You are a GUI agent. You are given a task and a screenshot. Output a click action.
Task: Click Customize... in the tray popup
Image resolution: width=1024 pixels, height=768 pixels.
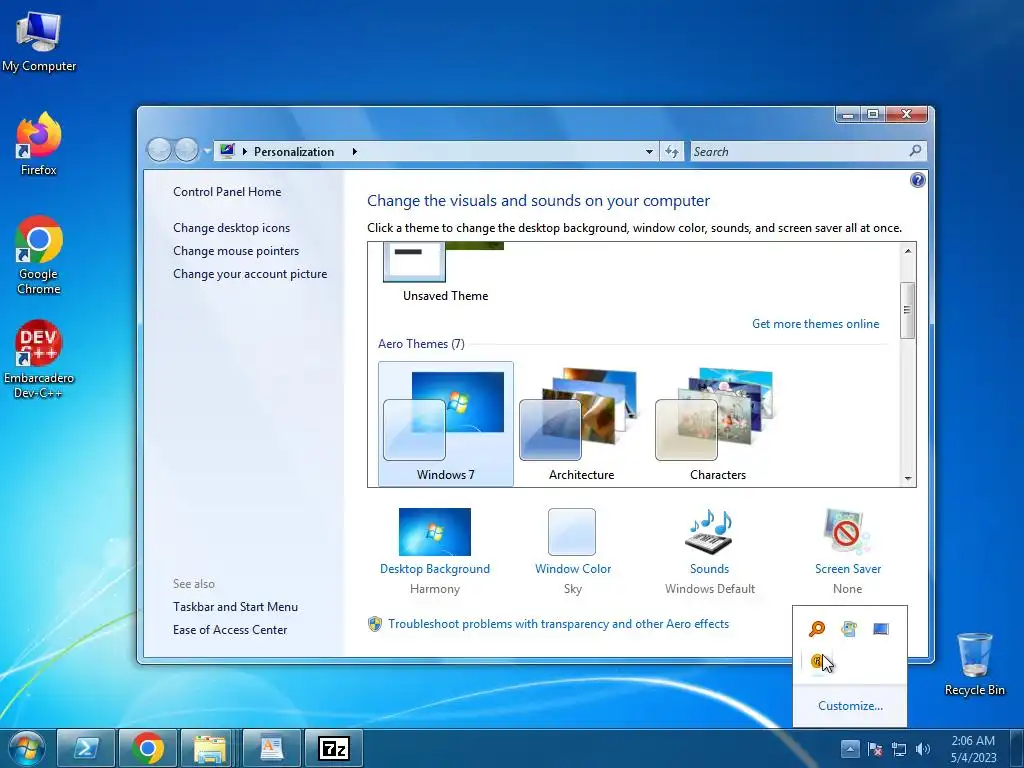point(850,705)
